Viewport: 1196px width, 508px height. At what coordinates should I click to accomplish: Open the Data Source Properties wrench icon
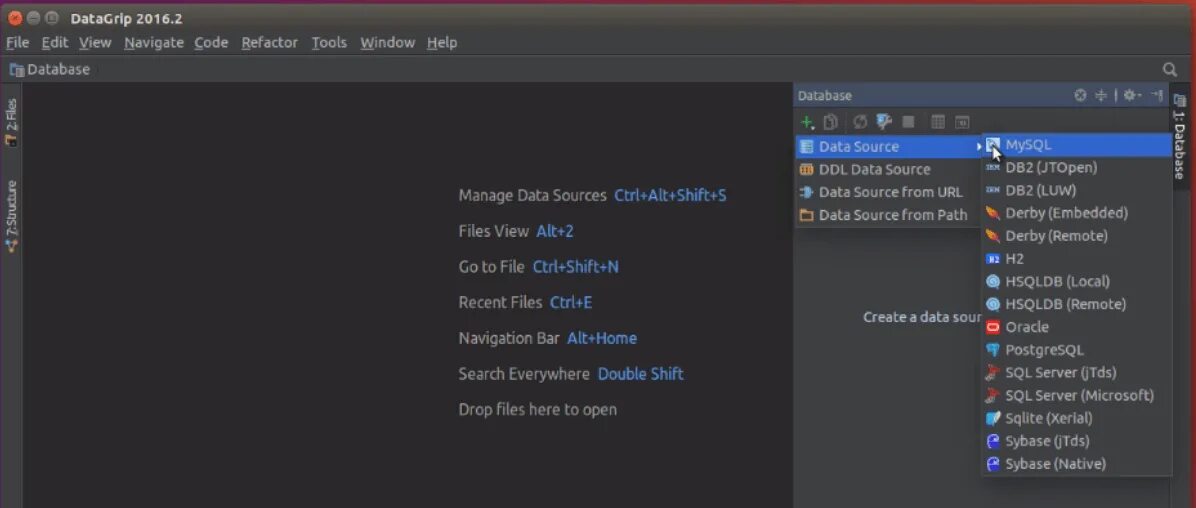(x=884, y=122)
